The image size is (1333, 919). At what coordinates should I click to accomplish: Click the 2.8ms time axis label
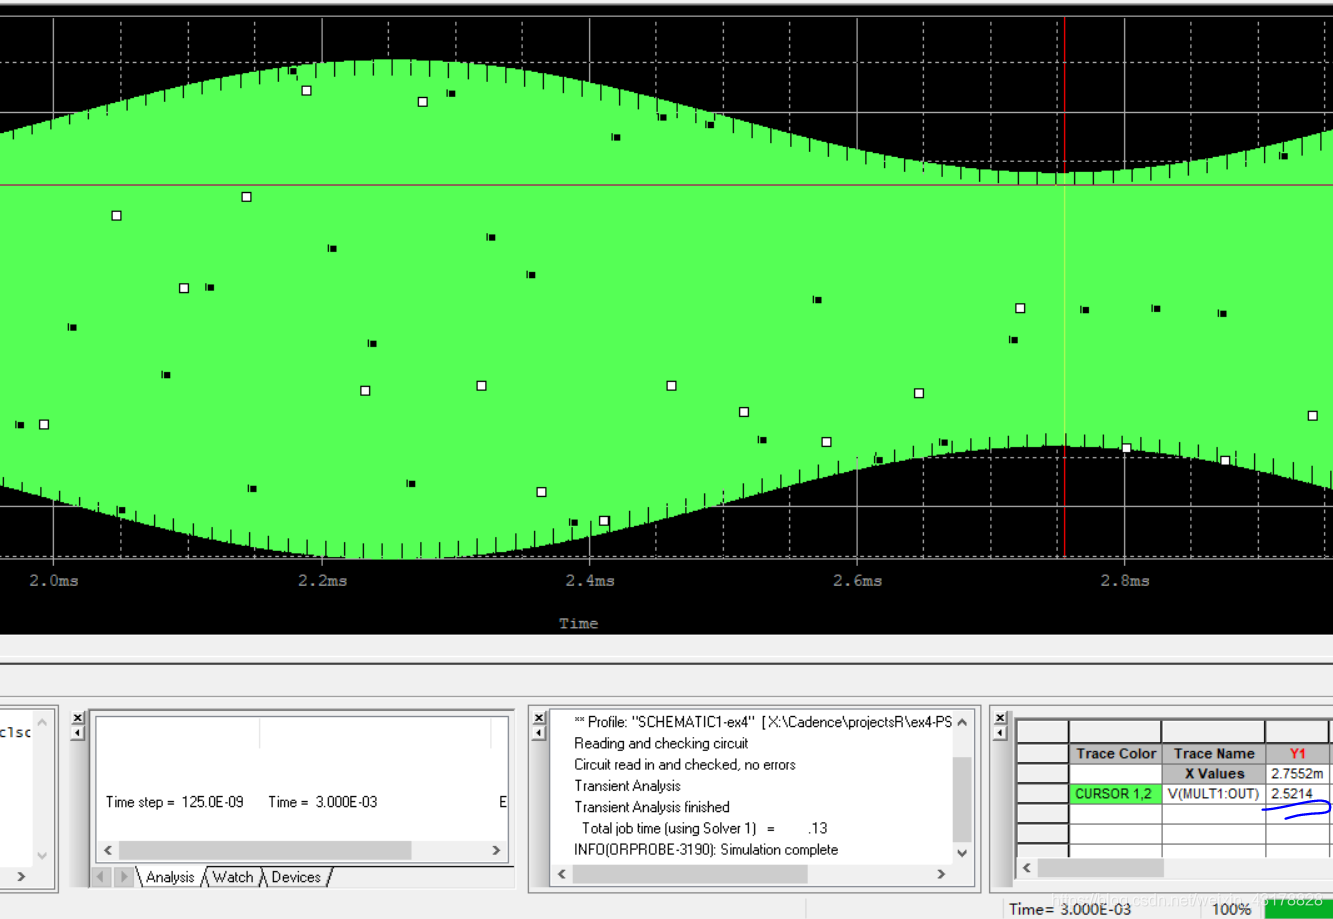(x=1125, y=581)
